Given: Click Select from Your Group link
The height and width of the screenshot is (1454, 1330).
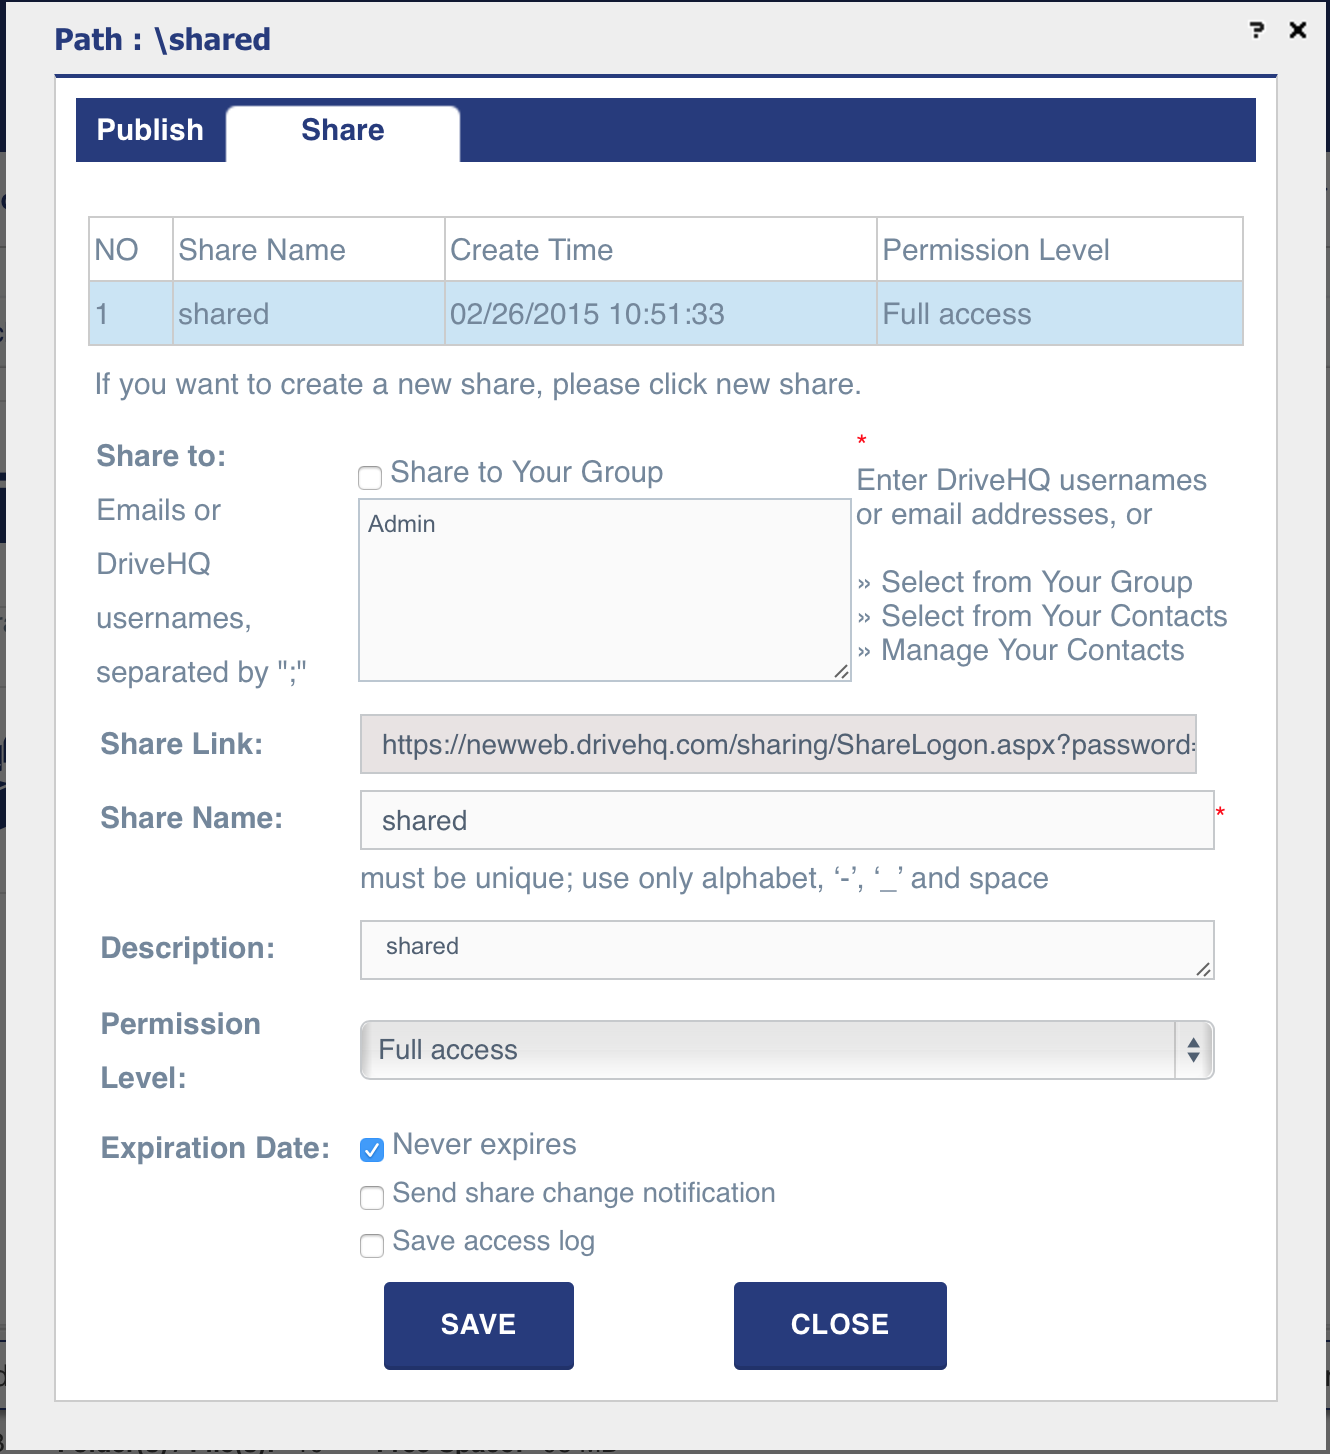Looking at the screenshot, I should pos(1036,582).
